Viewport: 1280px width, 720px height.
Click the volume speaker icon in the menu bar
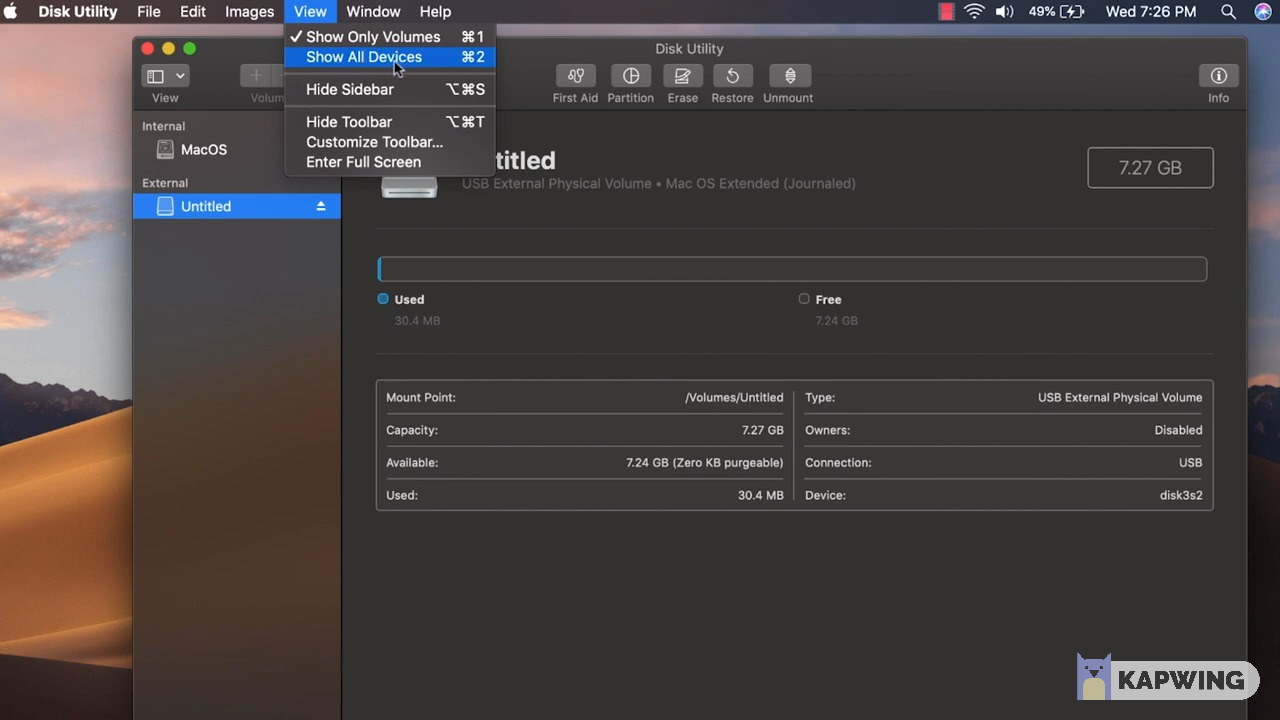[x=1005, y=12]
